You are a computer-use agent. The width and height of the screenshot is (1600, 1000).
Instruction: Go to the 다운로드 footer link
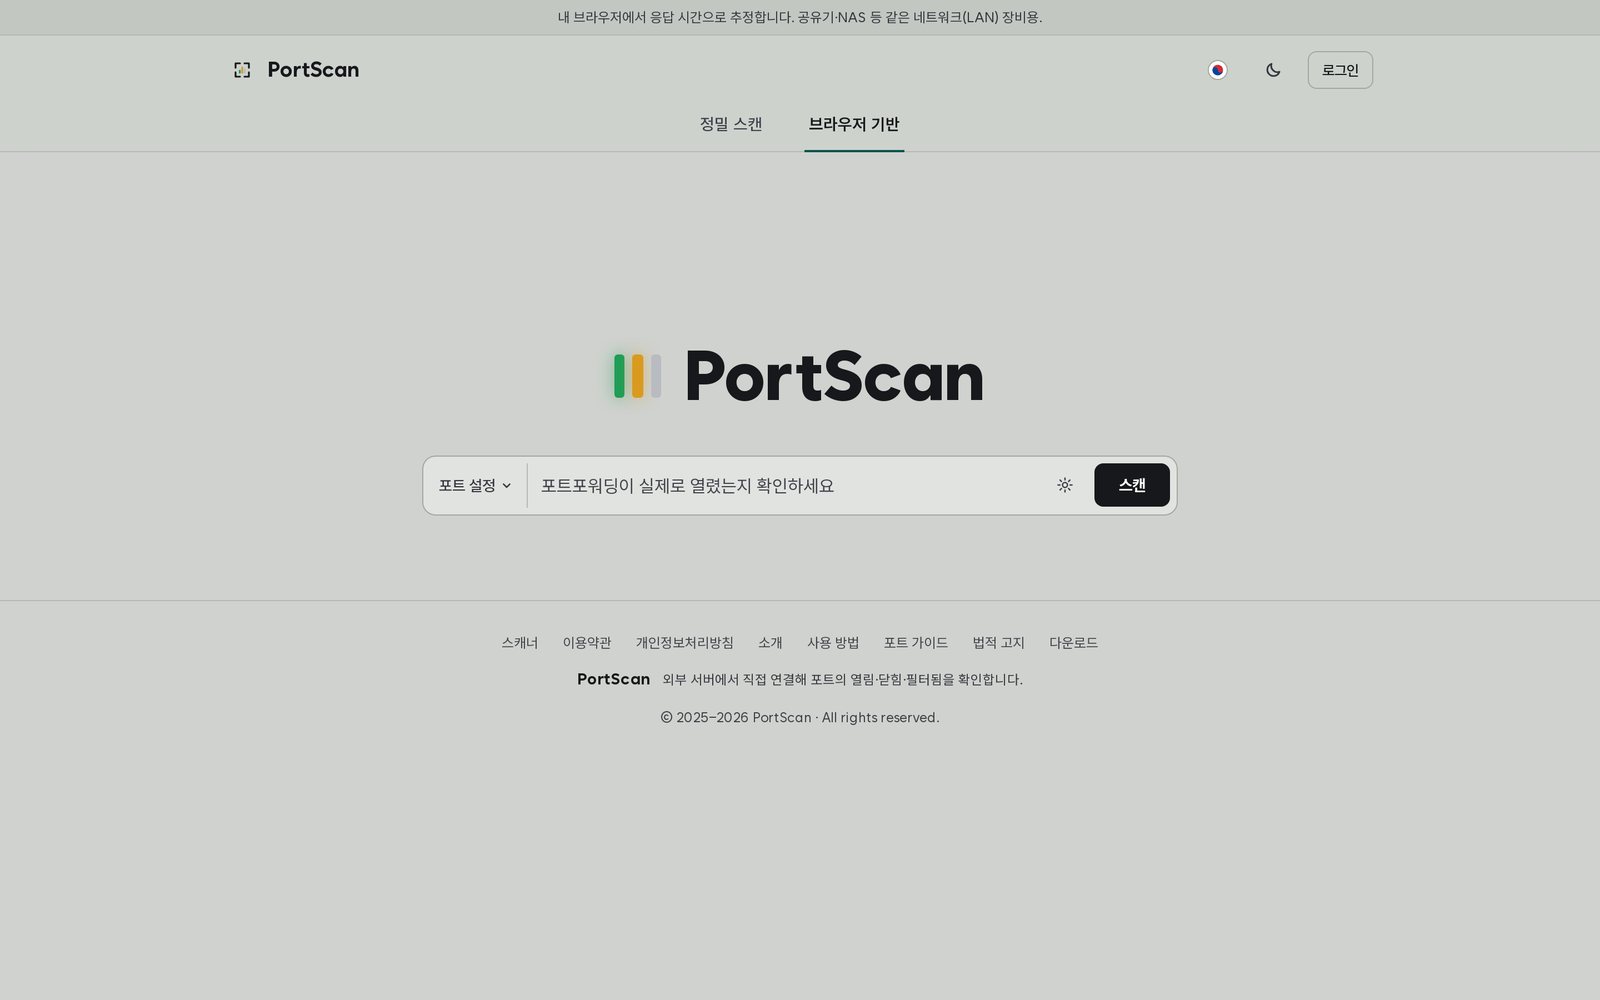point(1074,643)
